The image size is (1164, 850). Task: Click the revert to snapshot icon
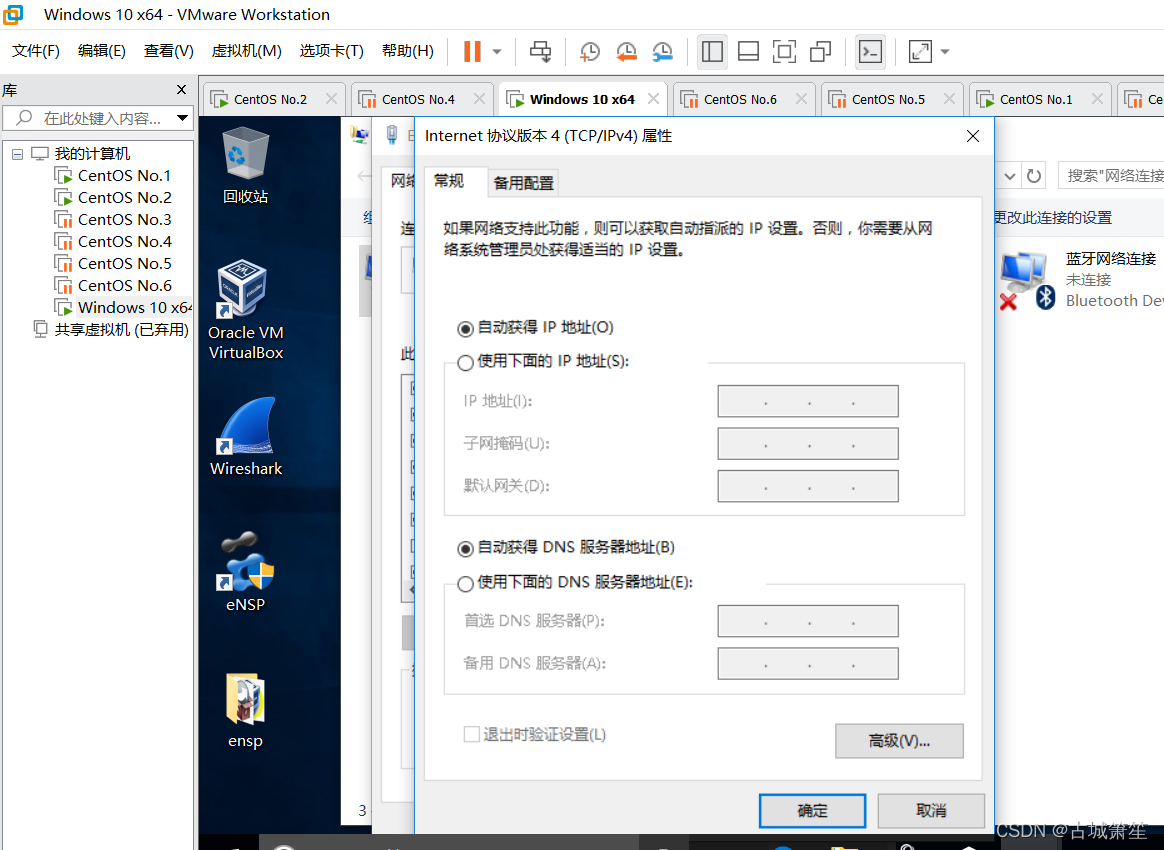626,52
